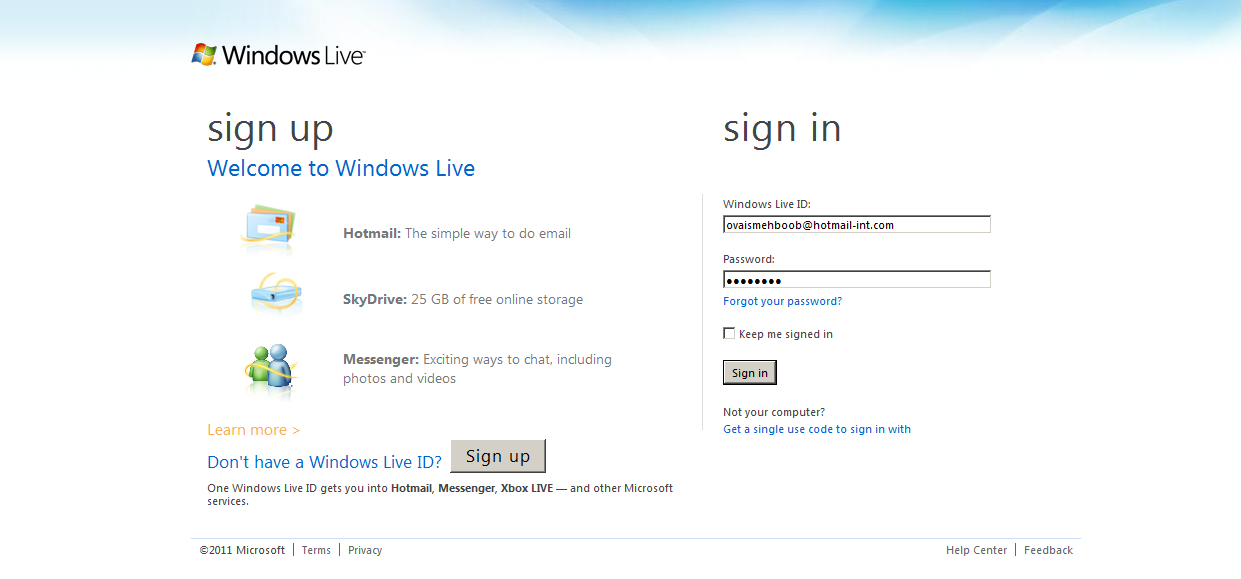The height and width of the screenshot is (579, 1241).
Task: Get a single use code link
Action: coord(816,429)
